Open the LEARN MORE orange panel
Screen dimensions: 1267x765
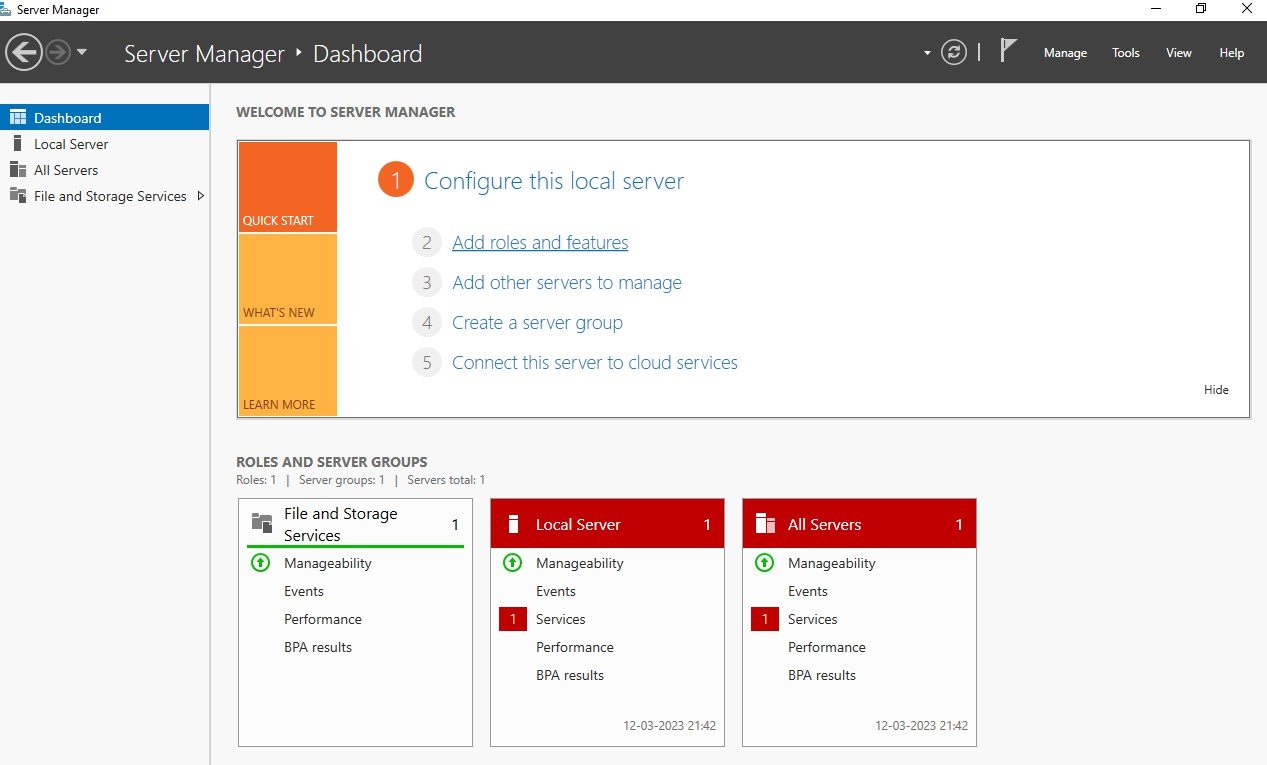point(288,371)
